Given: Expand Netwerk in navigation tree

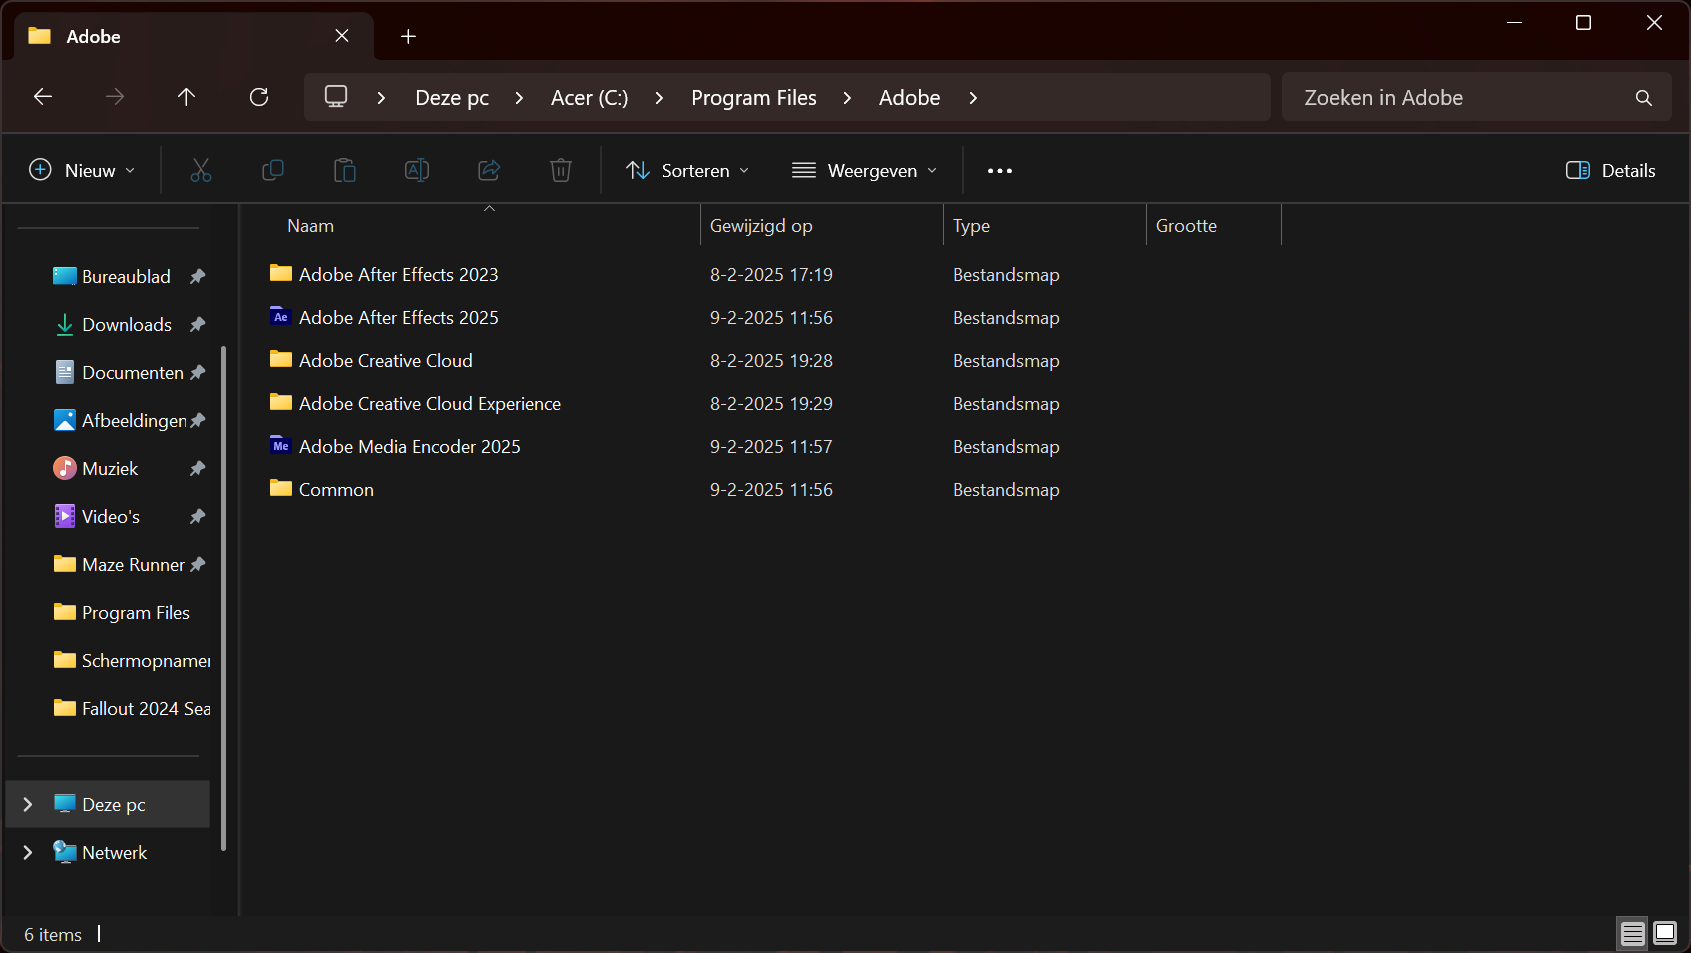Looking at the screenshot, I should 28,852.
